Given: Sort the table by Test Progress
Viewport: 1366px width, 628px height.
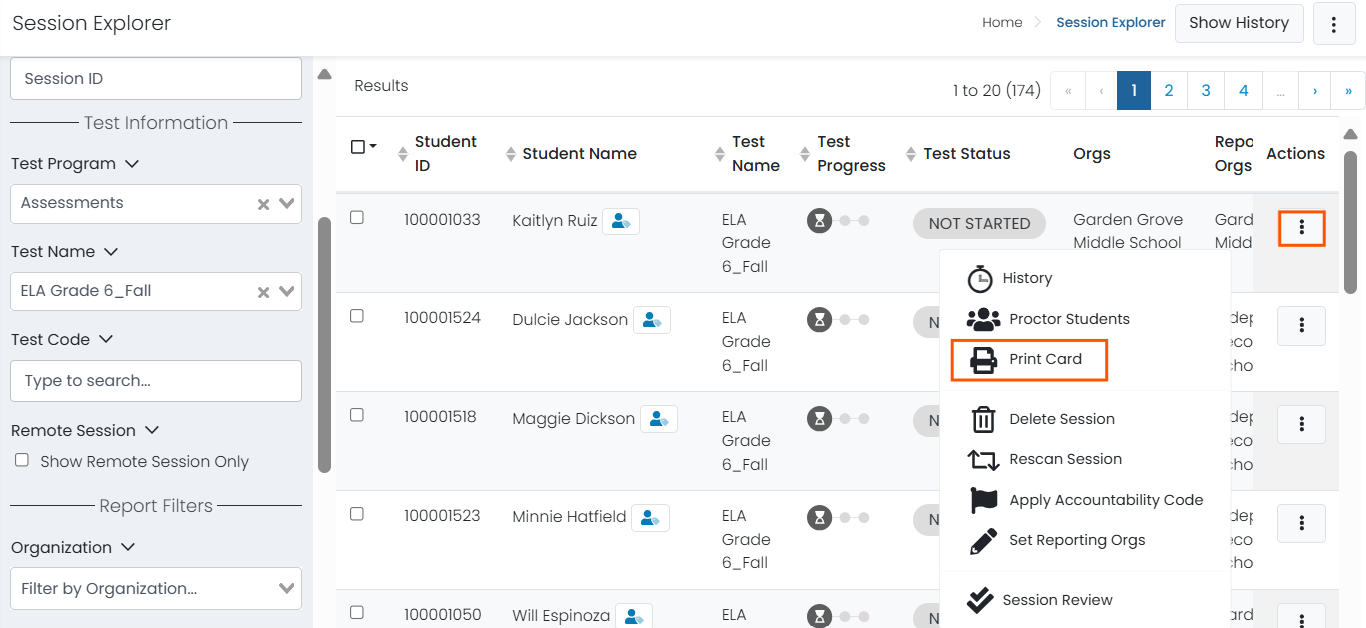Looking at the screenshot, I should [805, 154].
